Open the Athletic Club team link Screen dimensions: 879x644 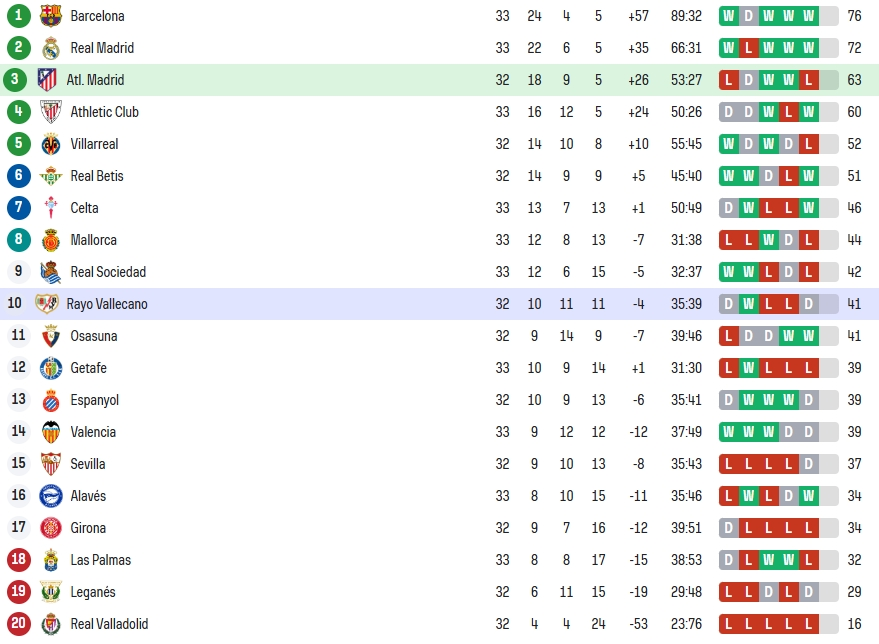(104, 112)
